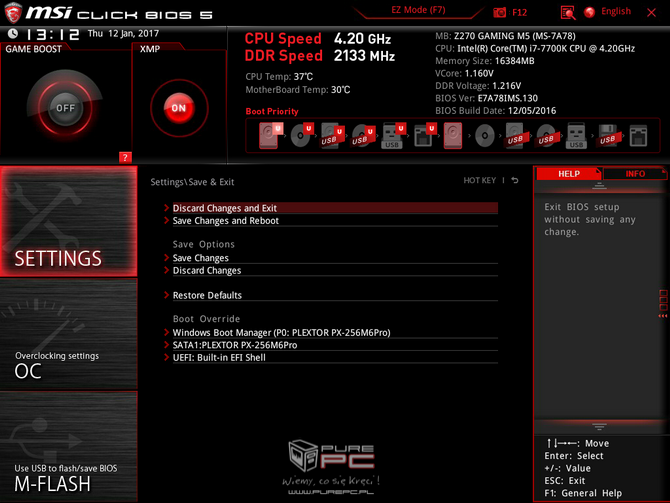Click the Memory Size 16384MB text

[x=485, y=61]
